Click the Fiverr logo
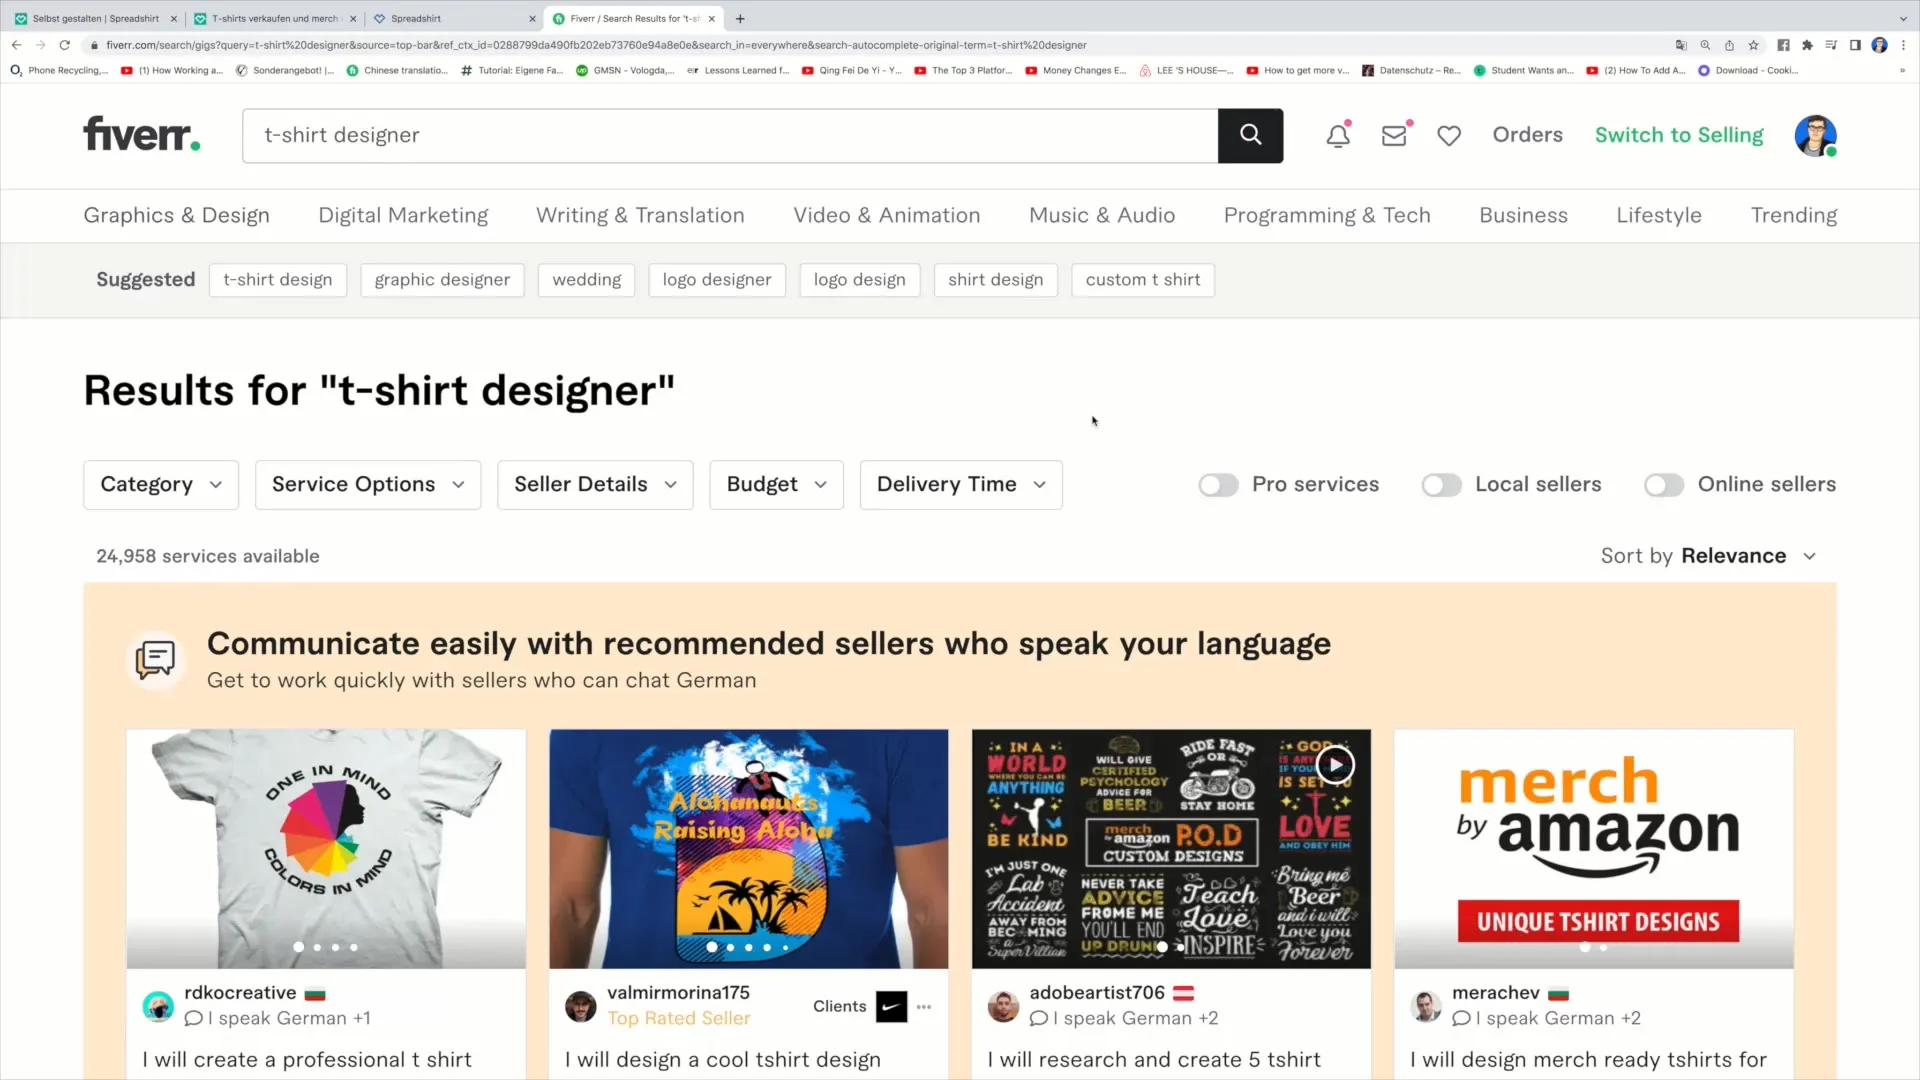 [142, 134]
